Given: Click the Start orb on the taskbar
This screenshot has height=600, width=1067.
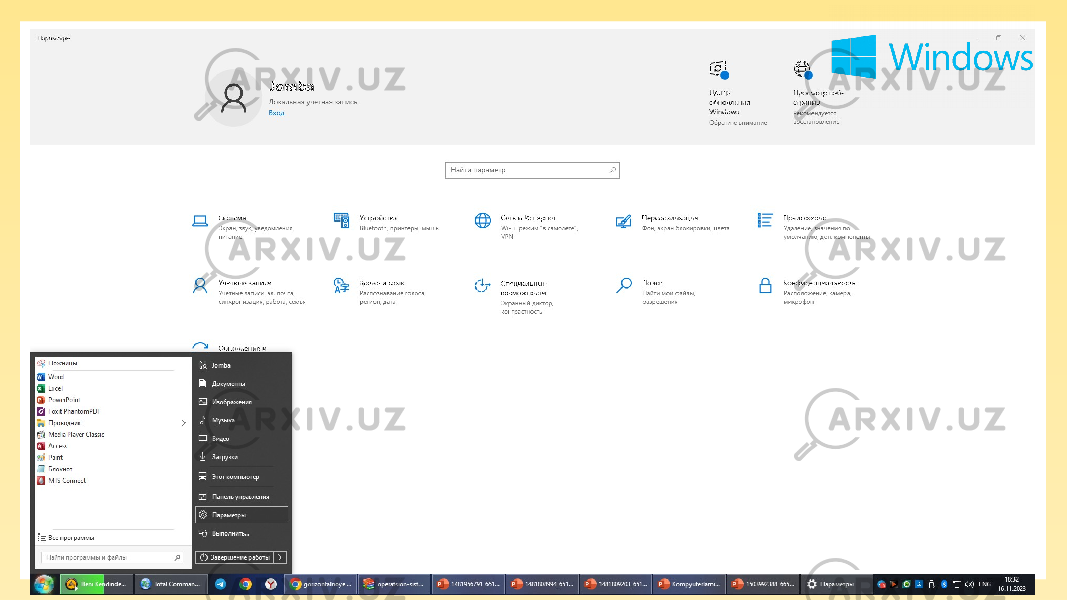Looking at the screenshot, I should coord(44,584).
